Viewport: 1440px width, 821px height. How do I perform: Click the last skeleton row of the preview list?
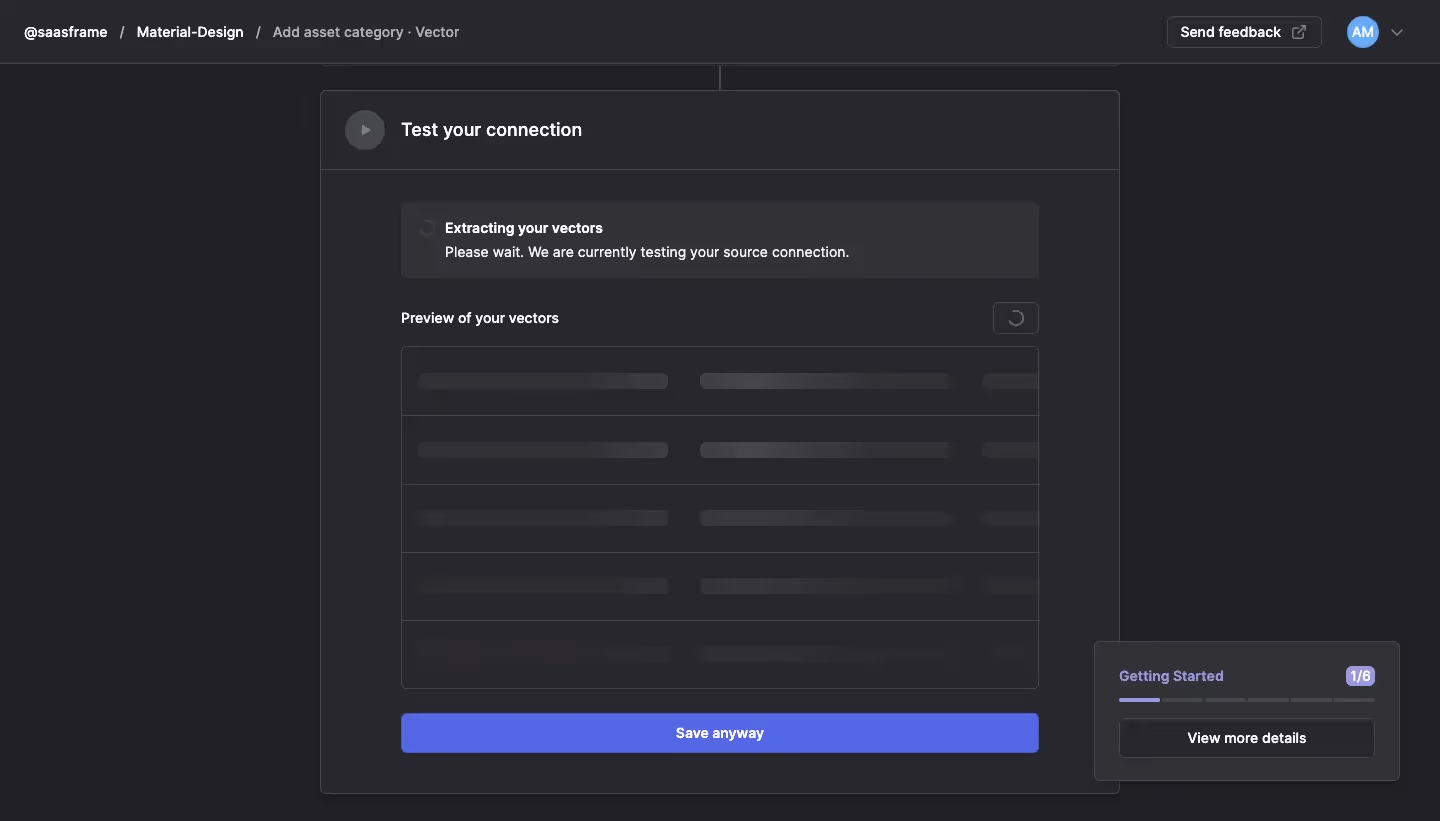[719, 655]
